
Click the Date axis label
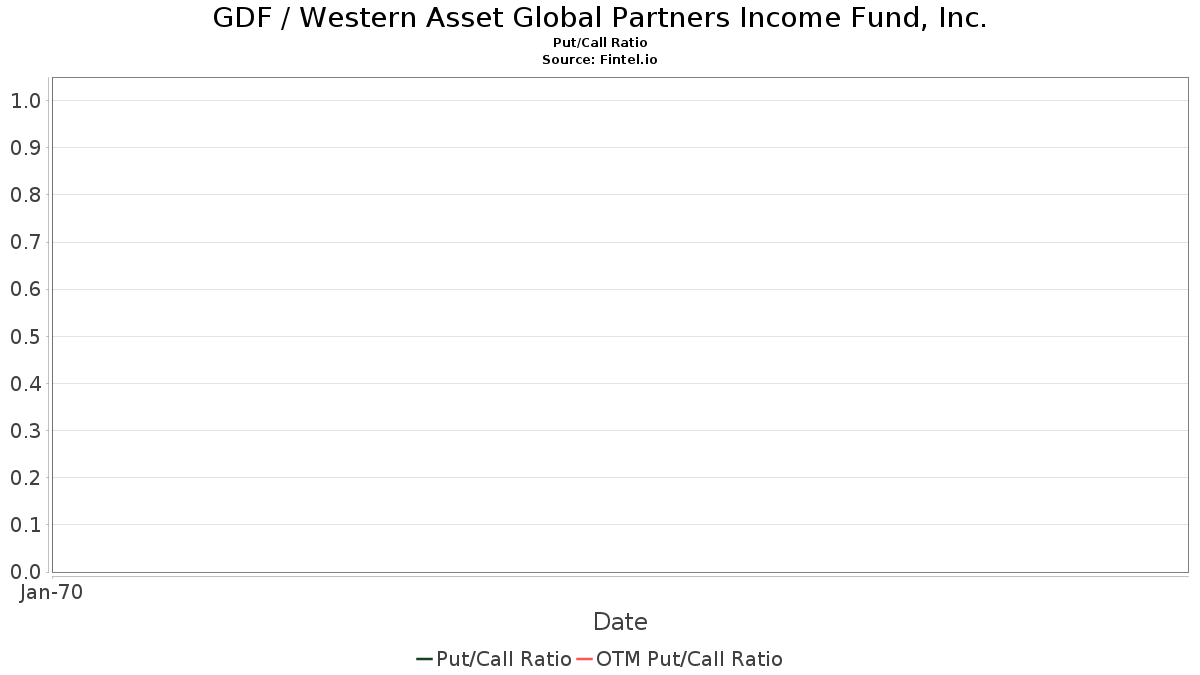(x=620, y=622)
